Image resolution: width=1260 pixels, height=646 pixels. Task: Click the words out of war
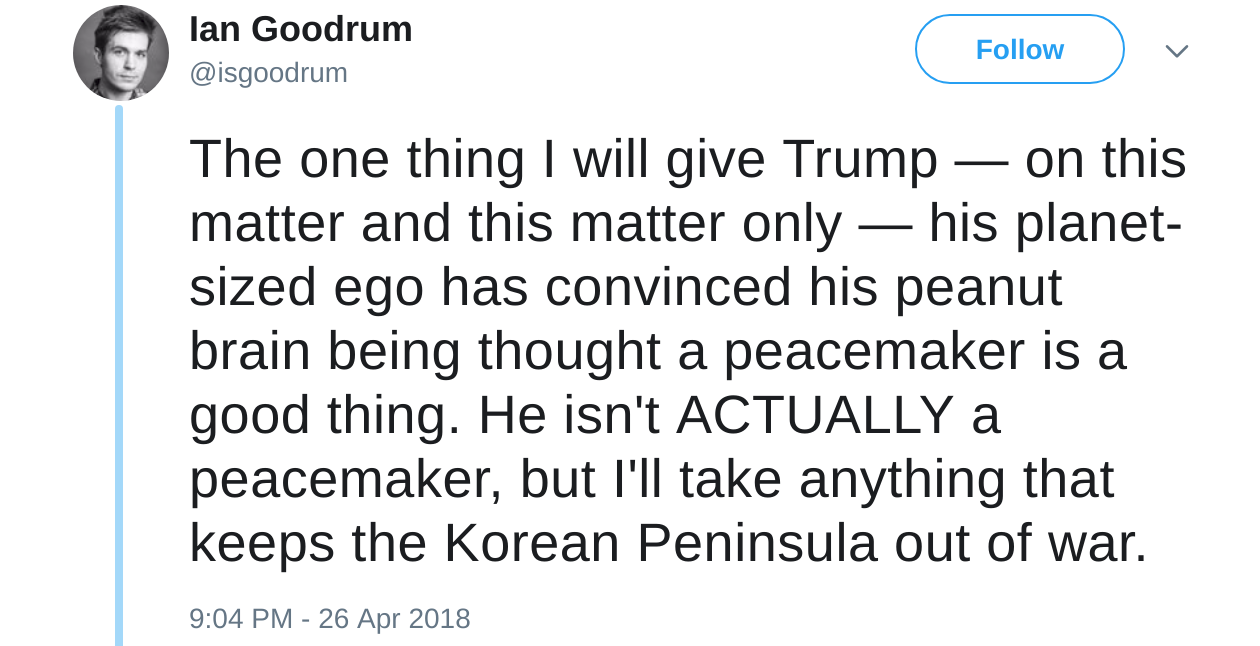[1020, 543]
